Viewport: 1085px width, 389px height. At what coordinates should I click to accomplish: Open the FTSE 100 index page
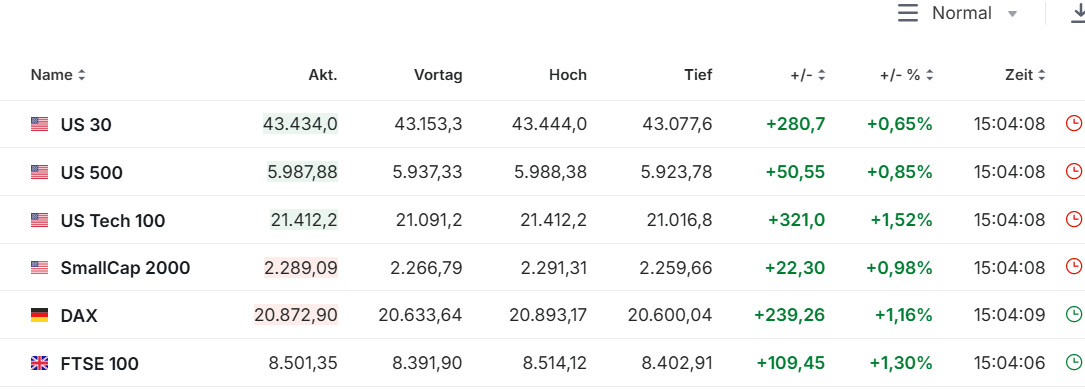(x=100, y=364)
